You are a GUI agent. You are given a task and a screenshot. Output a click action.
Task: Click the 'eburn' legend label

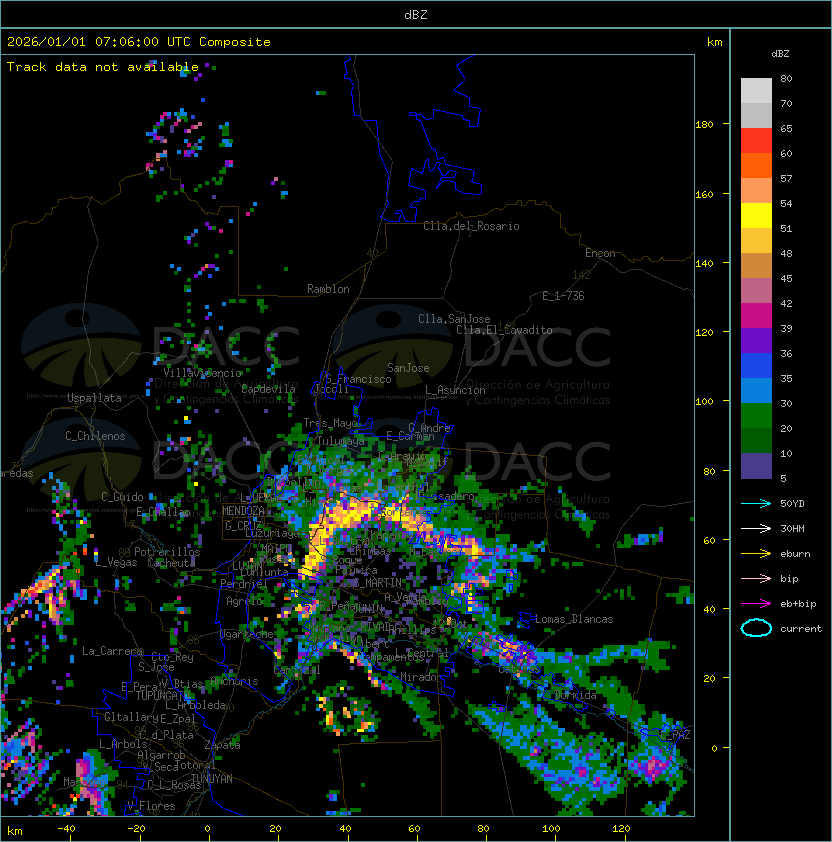tap(795, 554)
